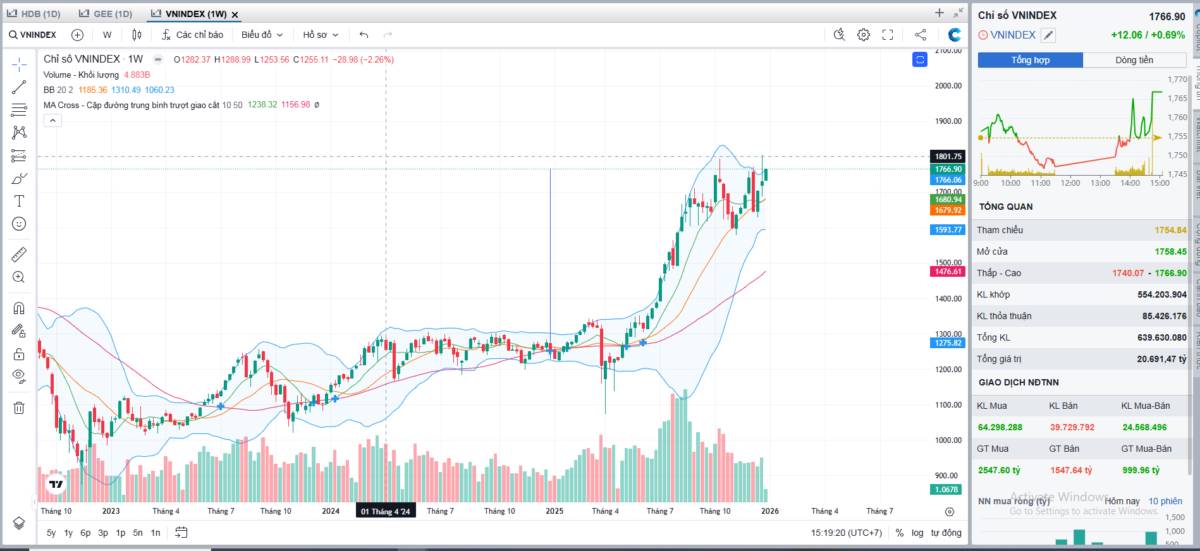Viewport: 1200px width, 551px height.
Task: Toggle lock all drawings padlock
Action: click(x=18, y=354)
